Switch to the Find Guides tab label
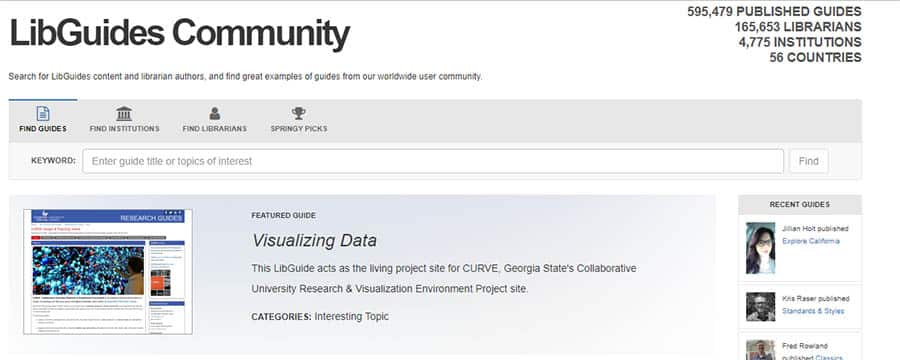 click(x=42, y=129)
